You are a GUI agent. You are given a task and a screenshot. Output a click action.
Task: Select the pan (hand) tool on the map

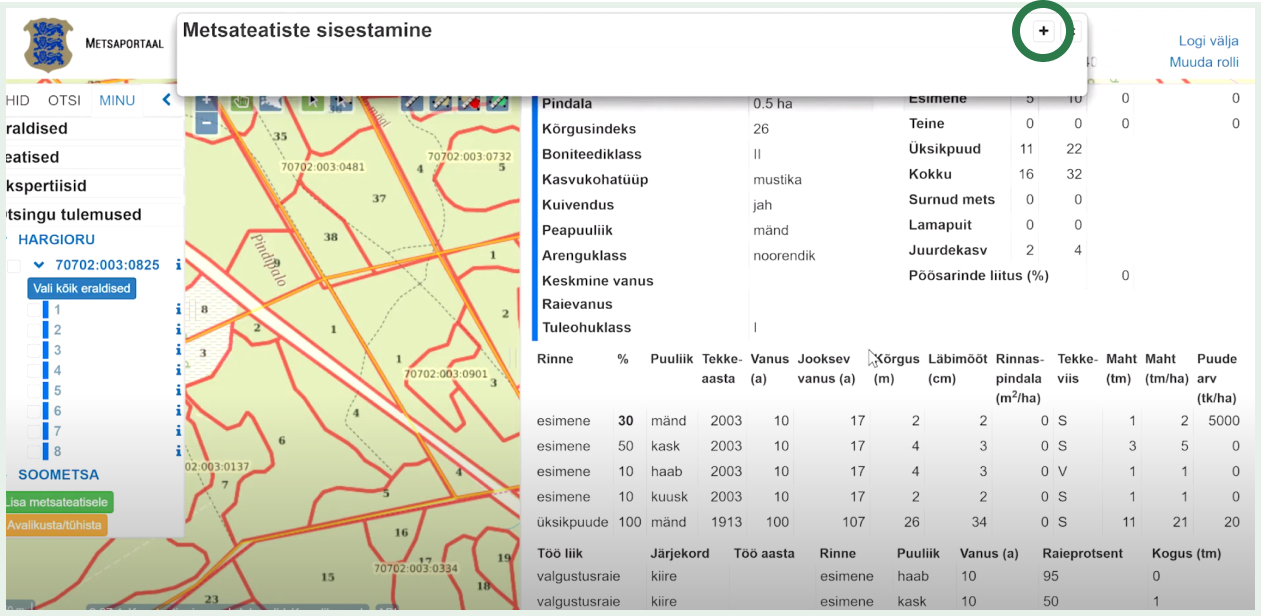coord(240,101)
